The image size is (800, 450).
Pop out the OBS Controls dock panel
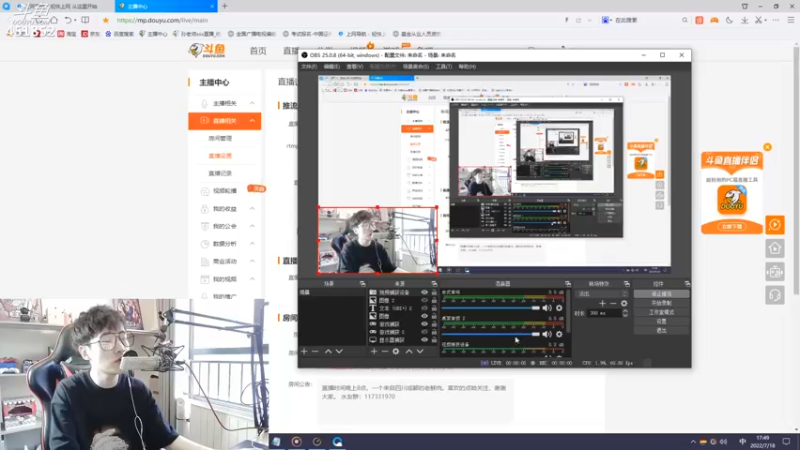[x=687, y=284]
